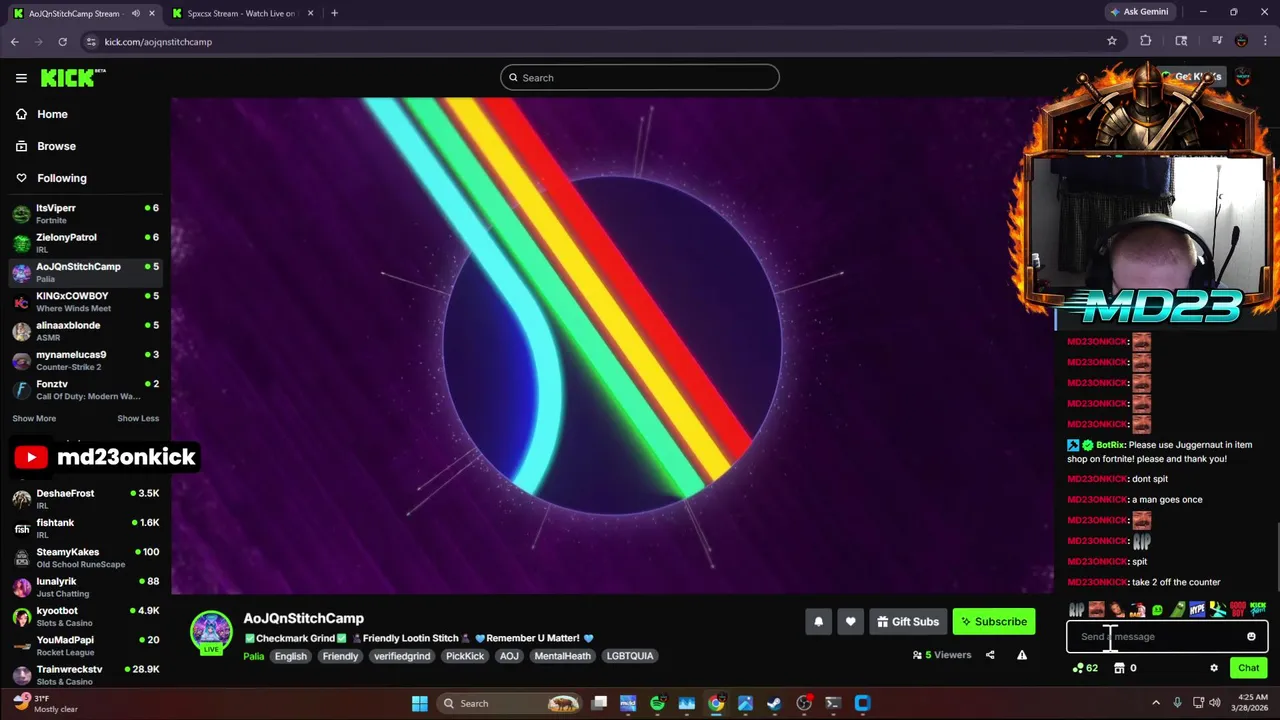Click the heart follow icon

point(850,622)
